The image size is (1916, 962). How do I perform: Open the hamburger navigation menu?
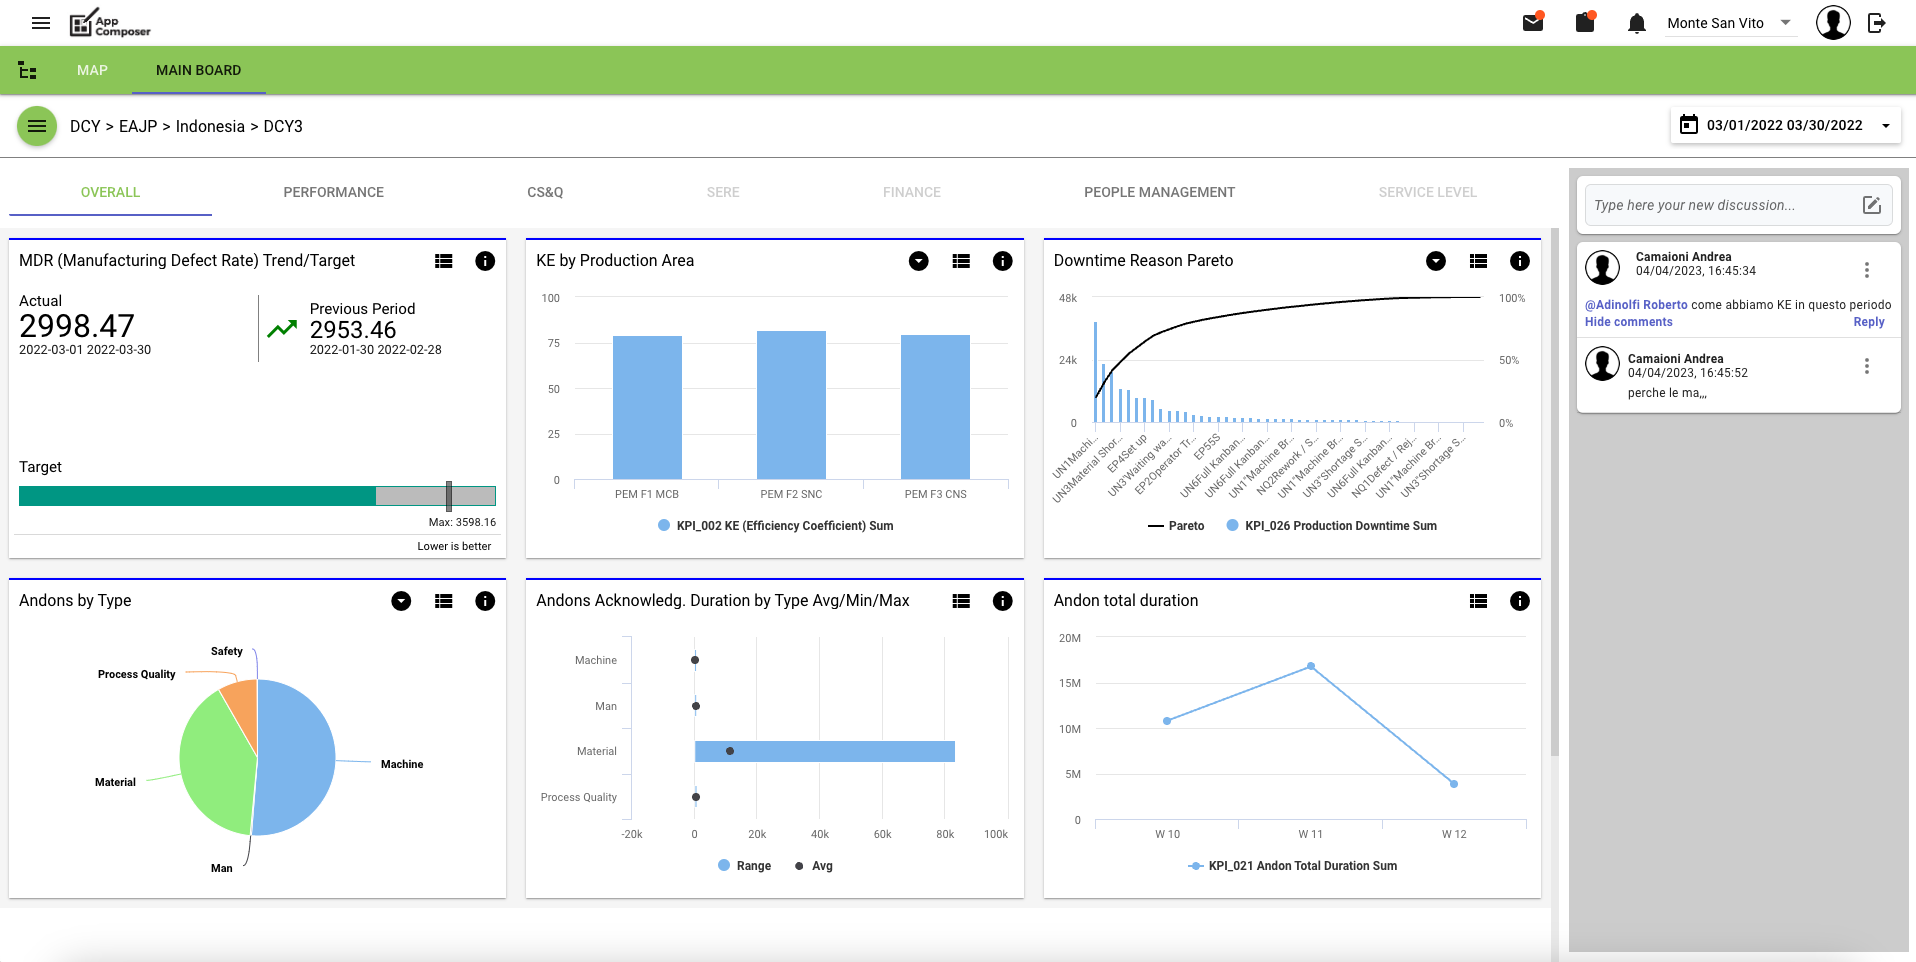(x=41, y=23)
